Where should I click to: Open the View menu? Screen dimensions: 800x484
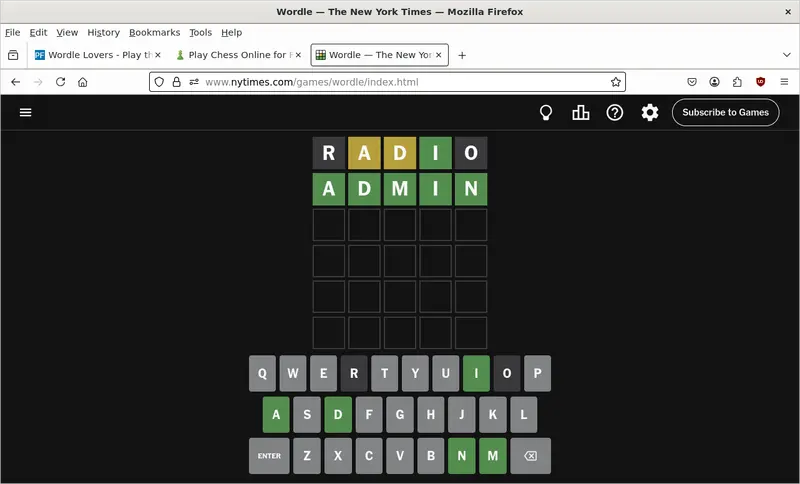pyautogui.click(x=67, y=33)
